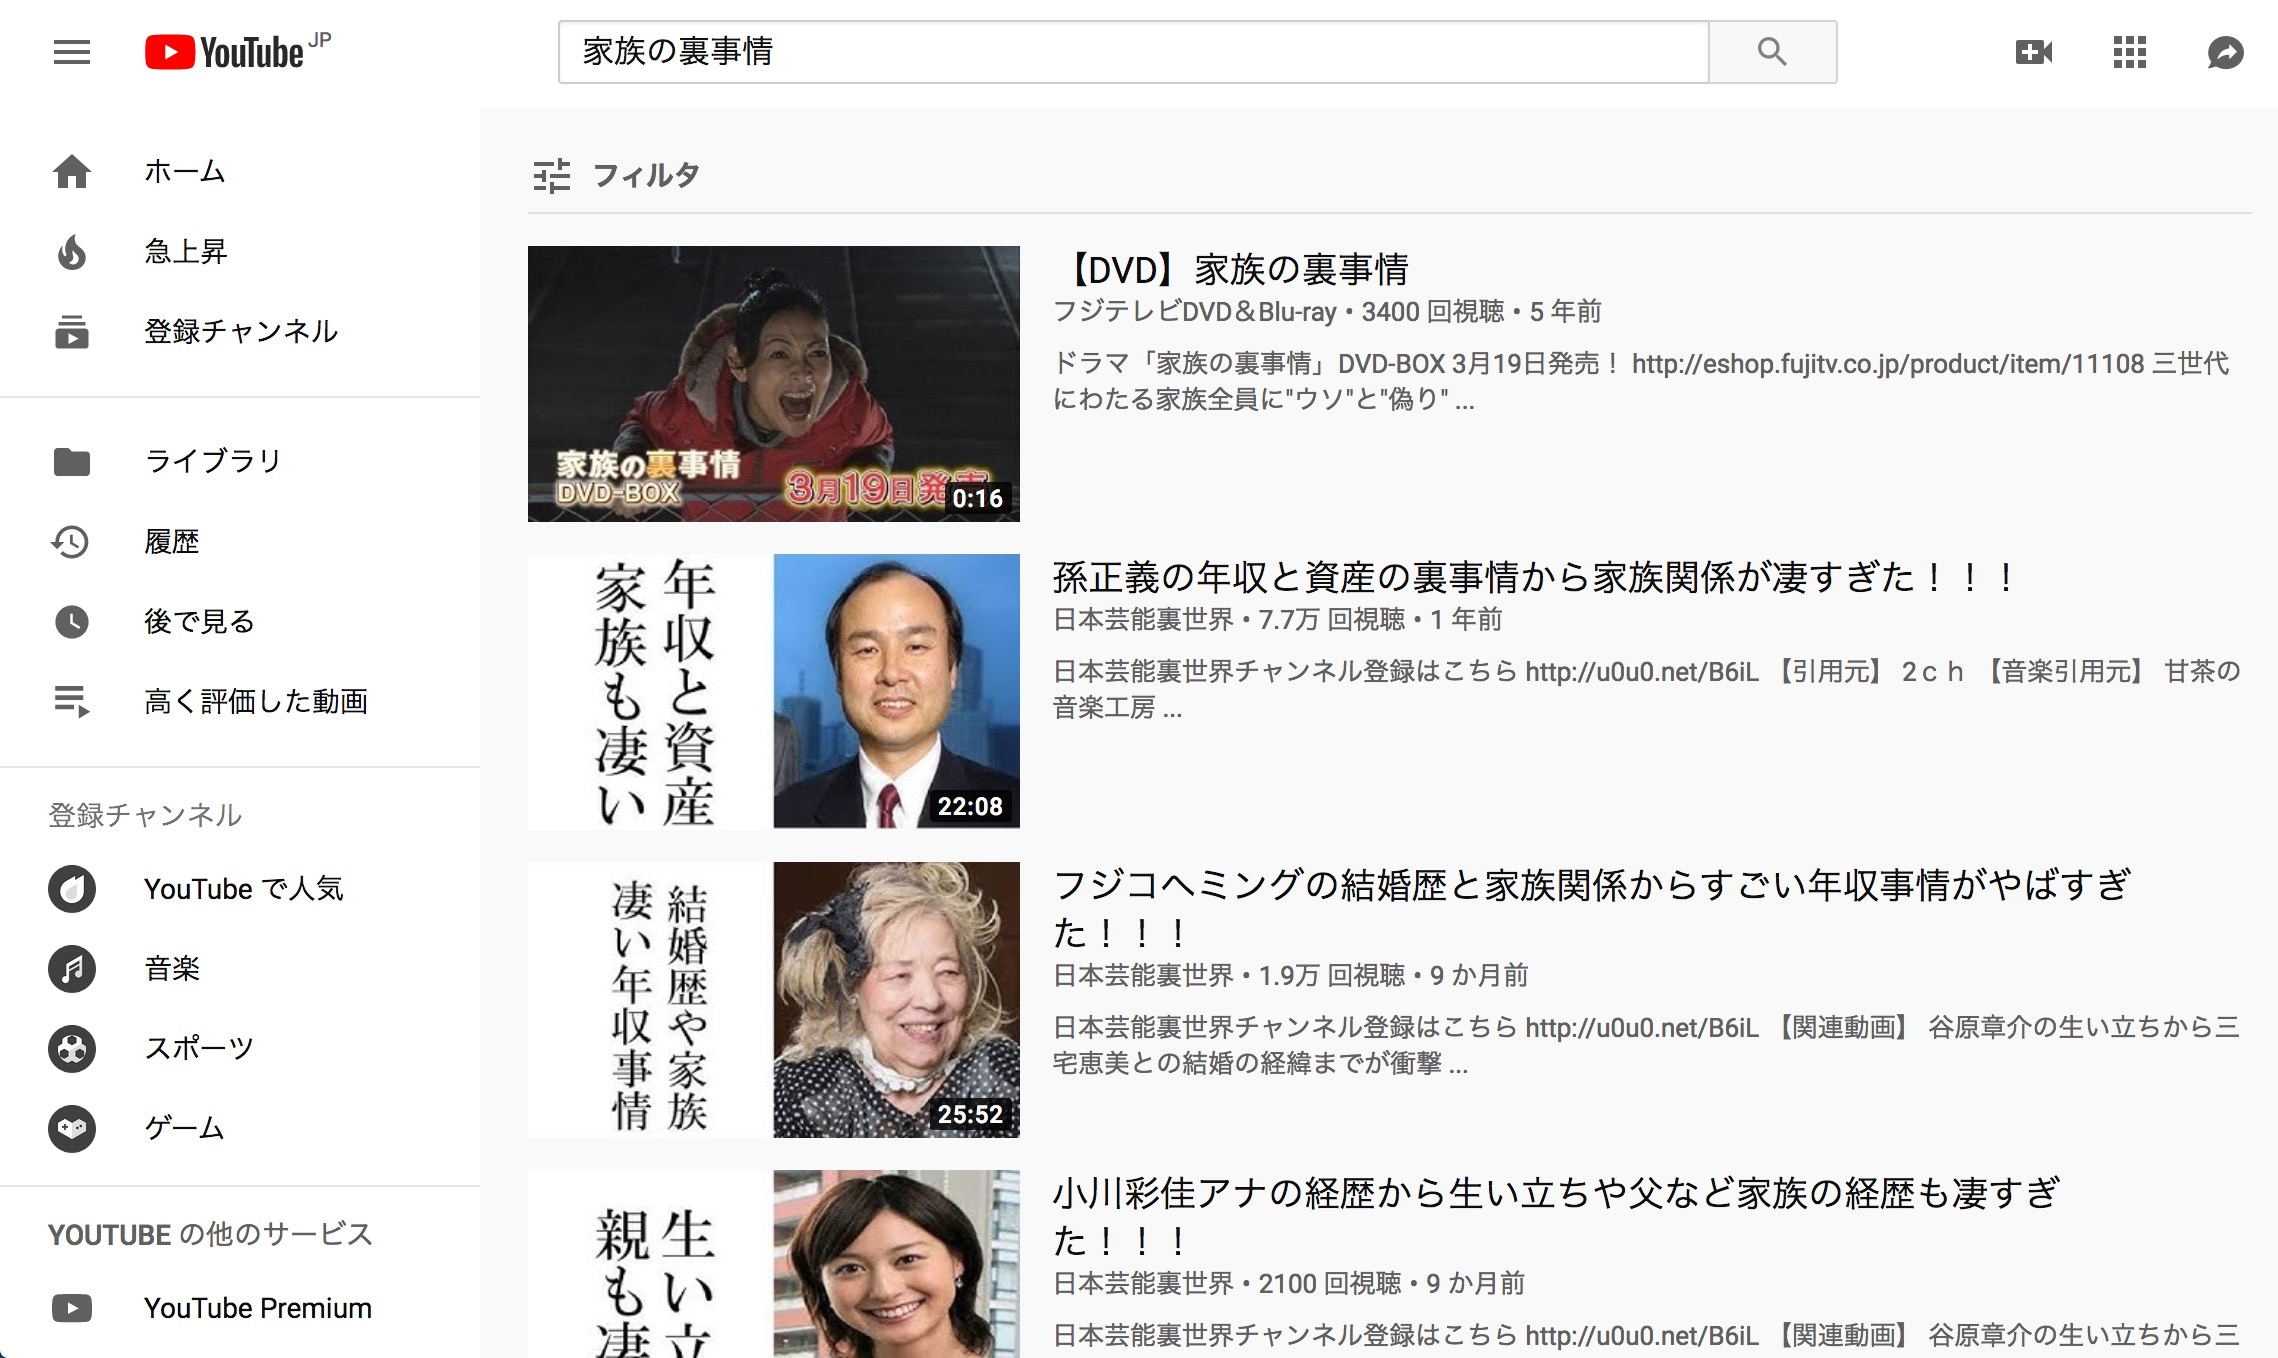This screenshot has height=1358, width=2278.
Task: Open the フジコヘミング video thumbnail
Action: pyautogui.click(x=774, y=1000)
